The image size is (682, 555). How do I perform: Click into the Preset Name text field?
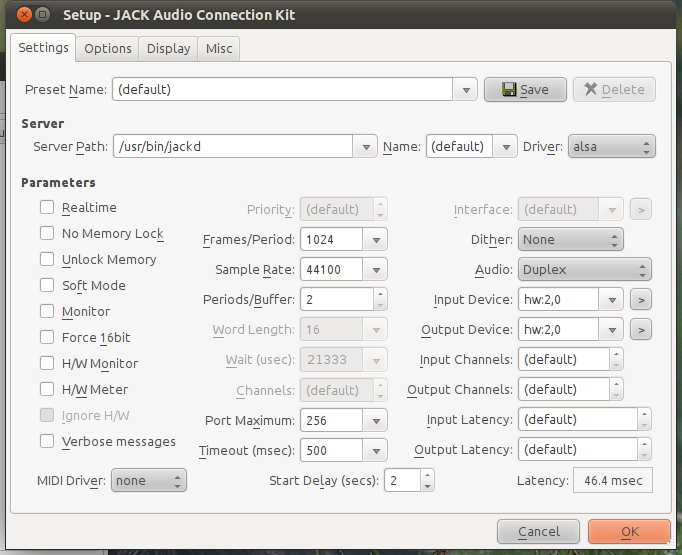tap(283, 90)
